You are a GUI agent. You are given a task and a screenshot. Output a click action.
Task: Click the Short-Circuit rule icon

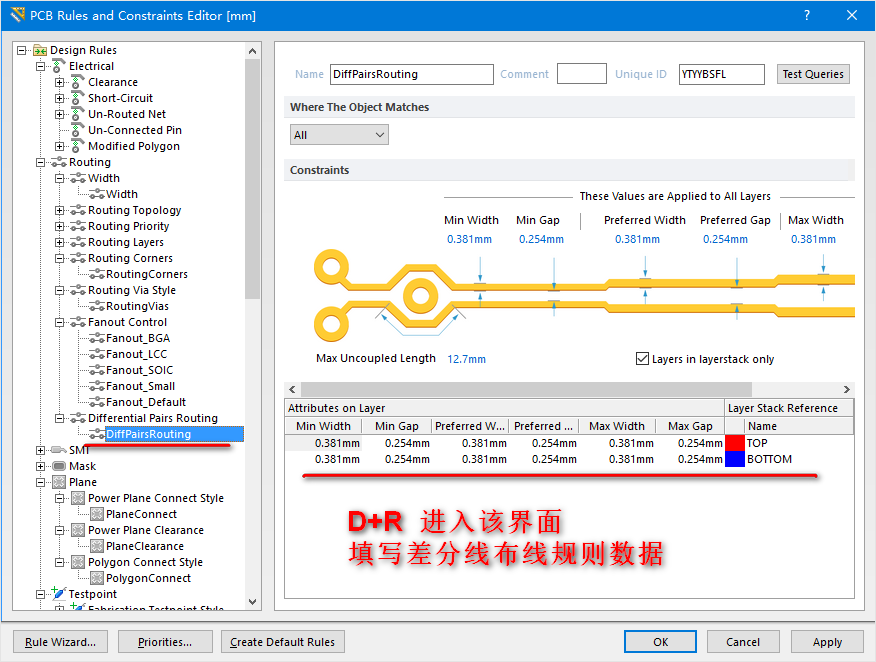point(77,98)
